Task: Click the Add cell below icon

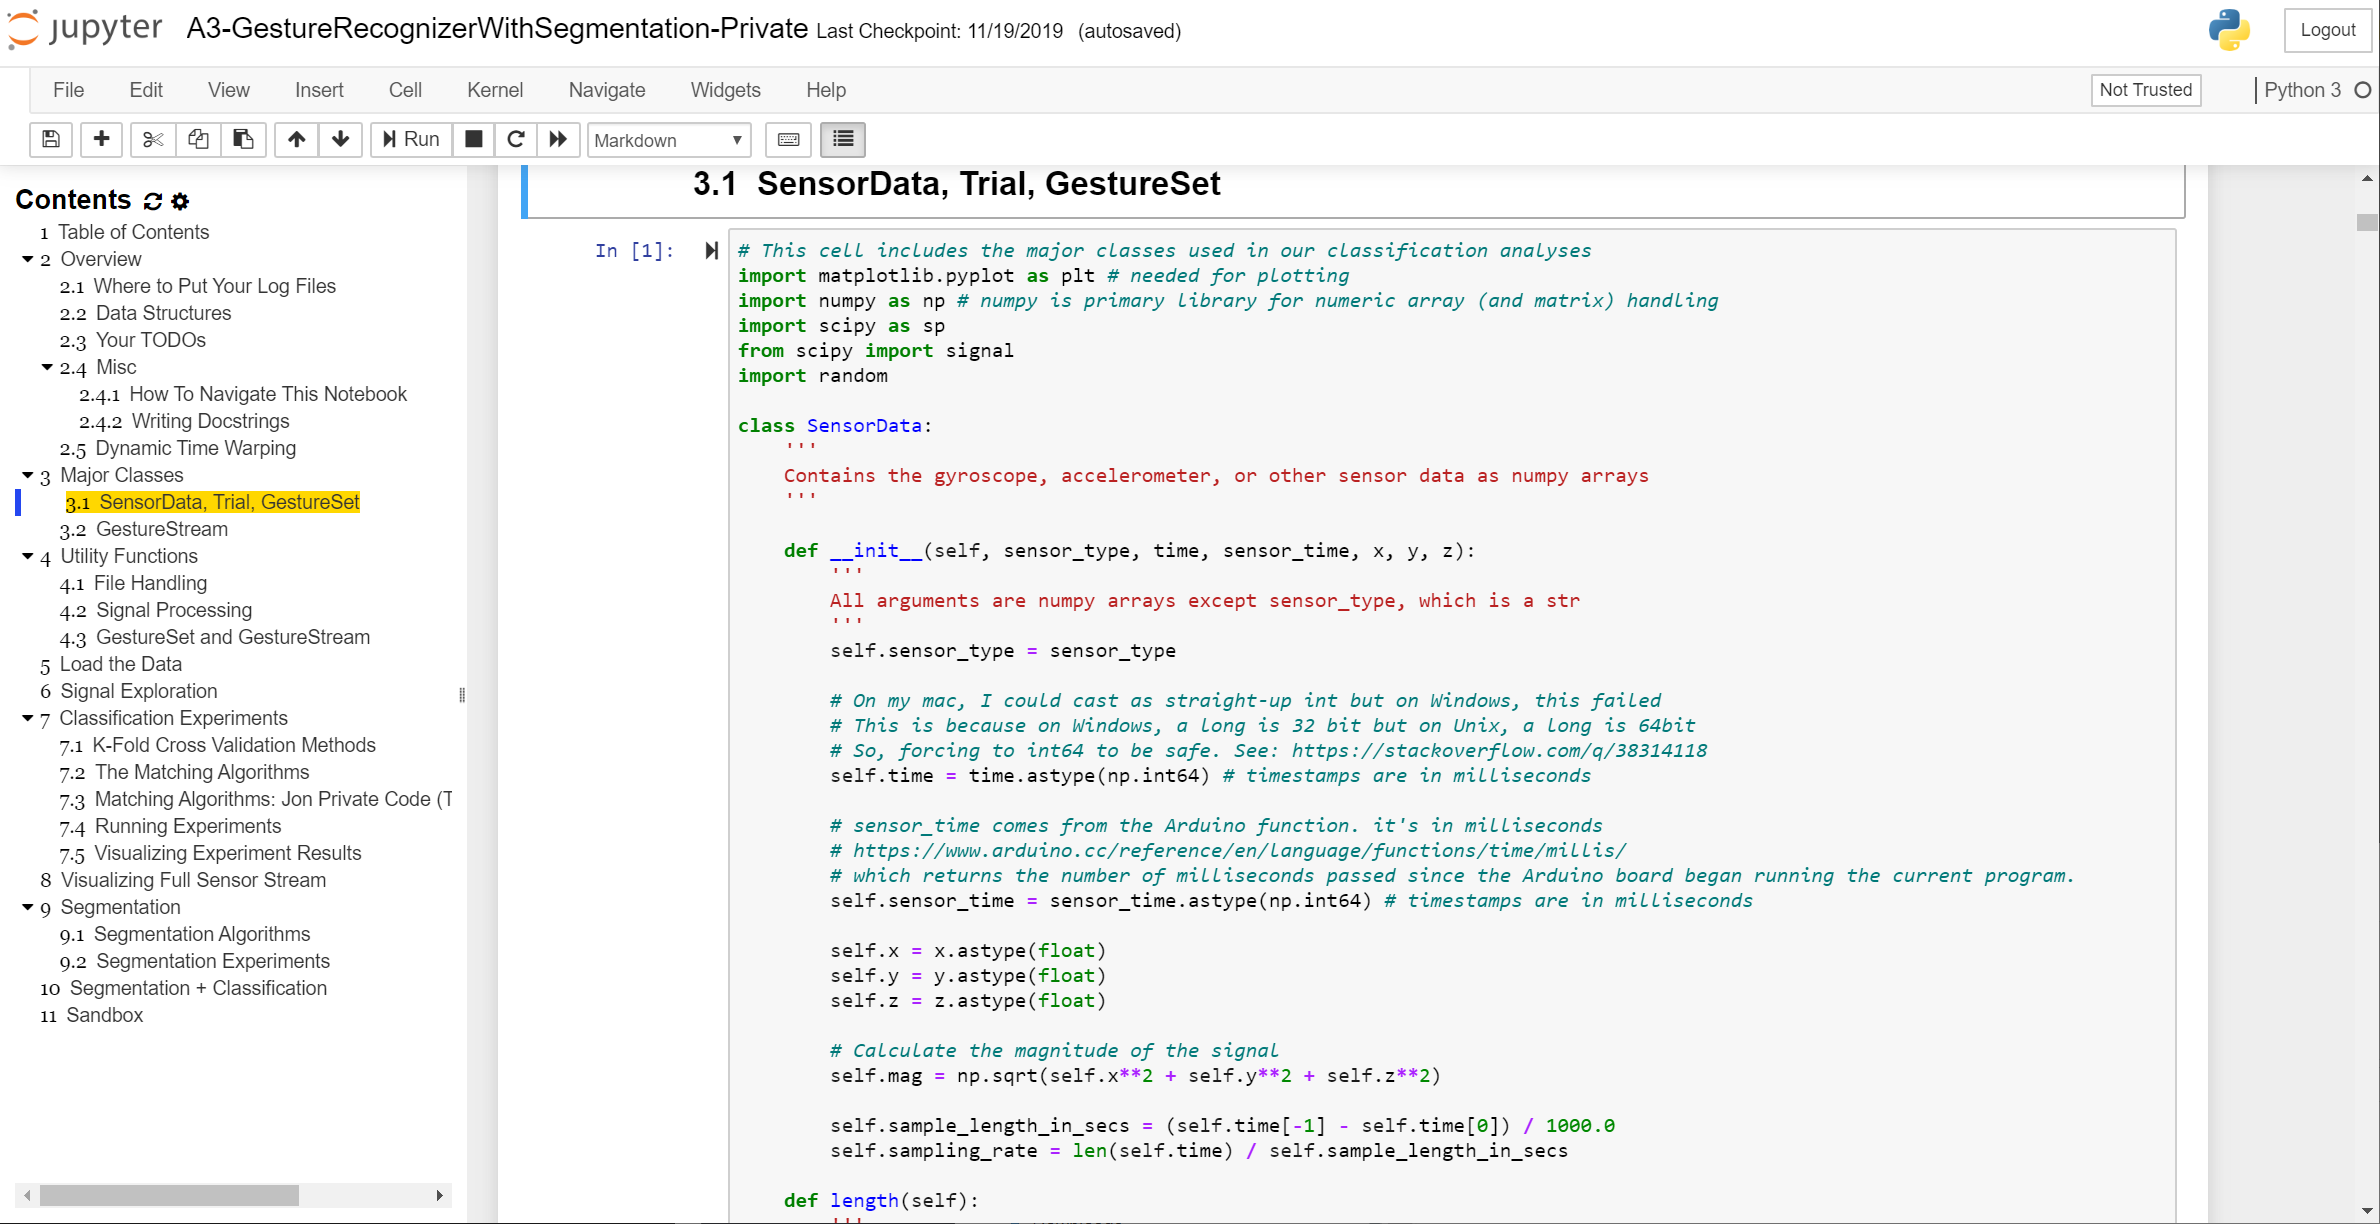Action: (98, 139)
